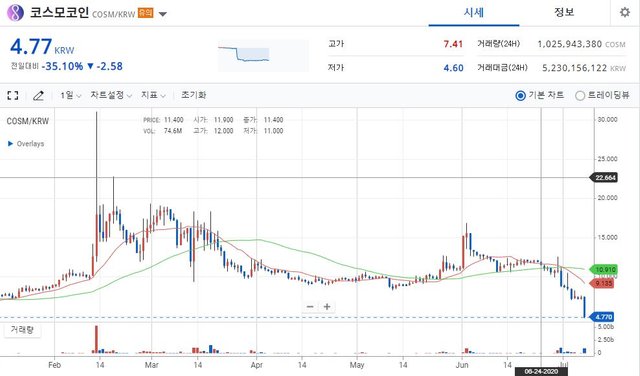Open settings with the gear icon
This screenshot has height=376, width=640.
(x=624, y=12)
